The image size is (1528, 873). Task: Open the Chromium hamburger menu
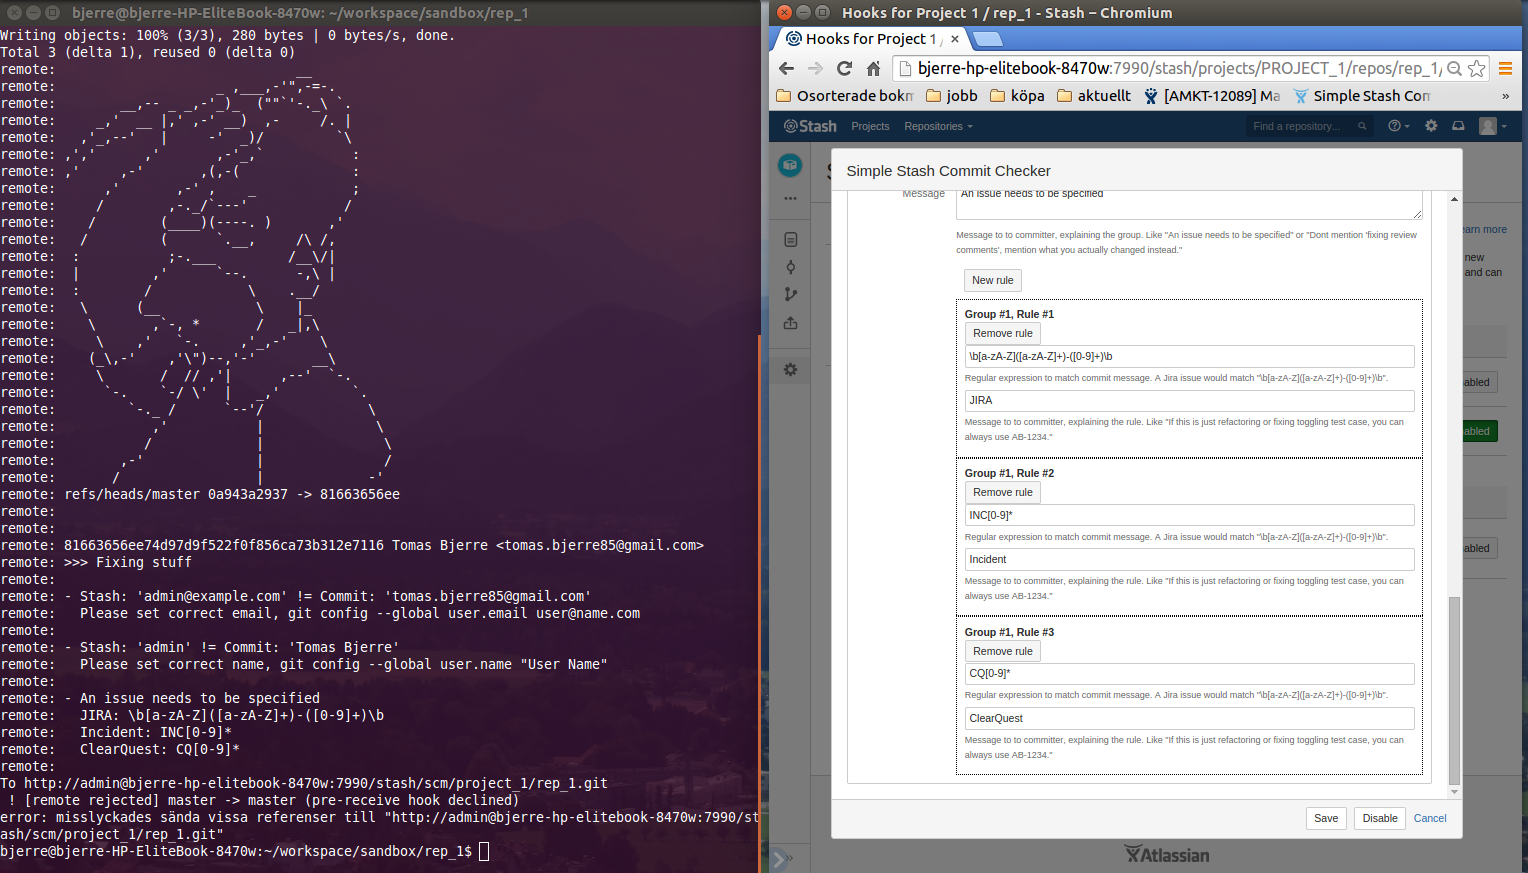click(x=1505, y=68)
